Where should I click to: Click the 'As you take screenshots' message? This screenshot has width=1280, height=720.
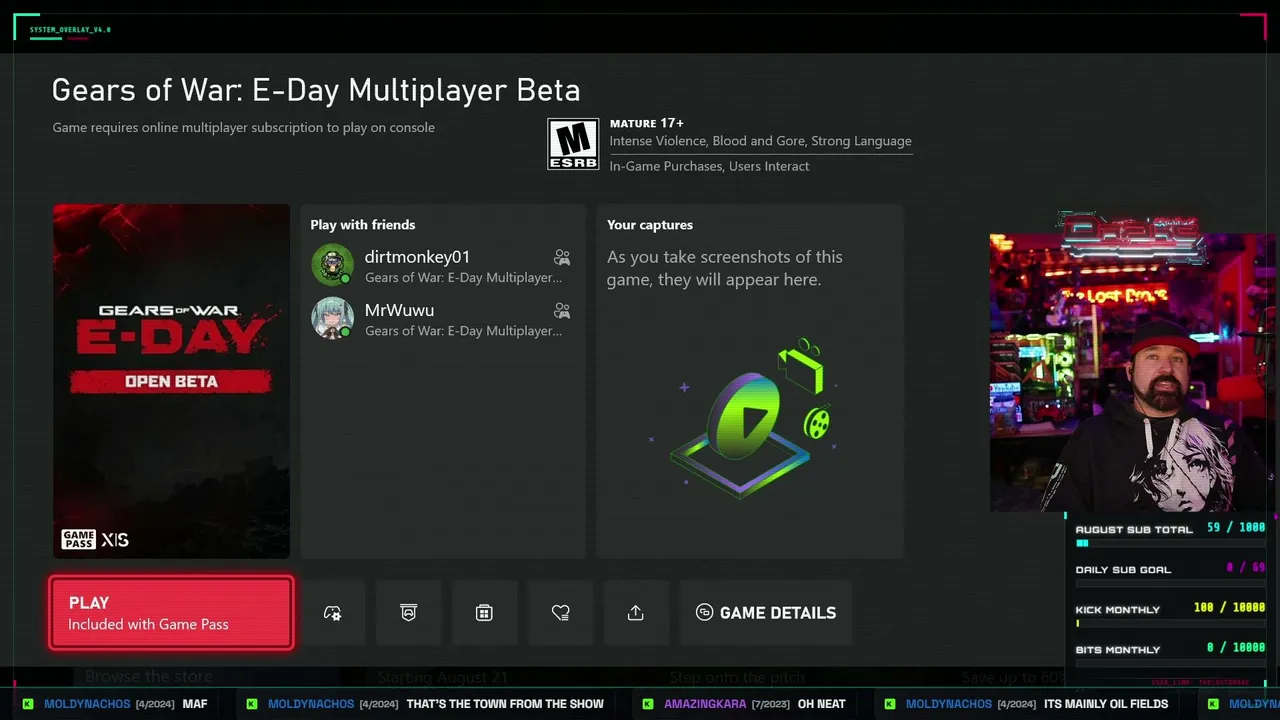coord(725,268)
